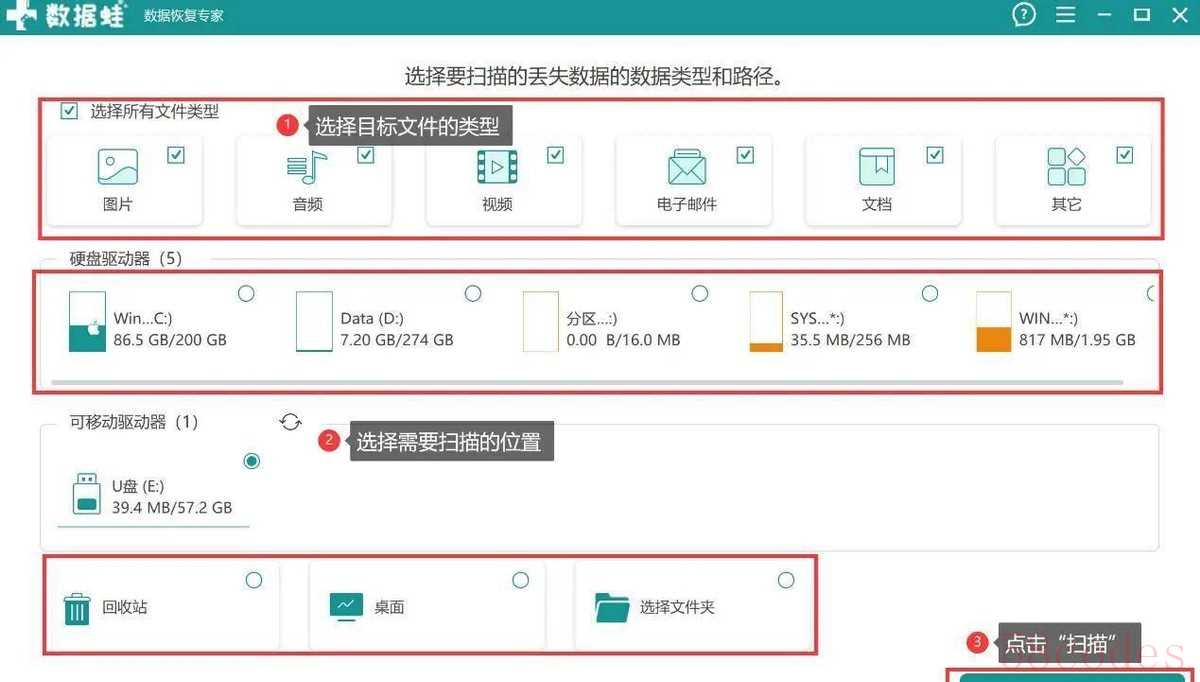Open the help question mark icon

(x=1023, y=15)
